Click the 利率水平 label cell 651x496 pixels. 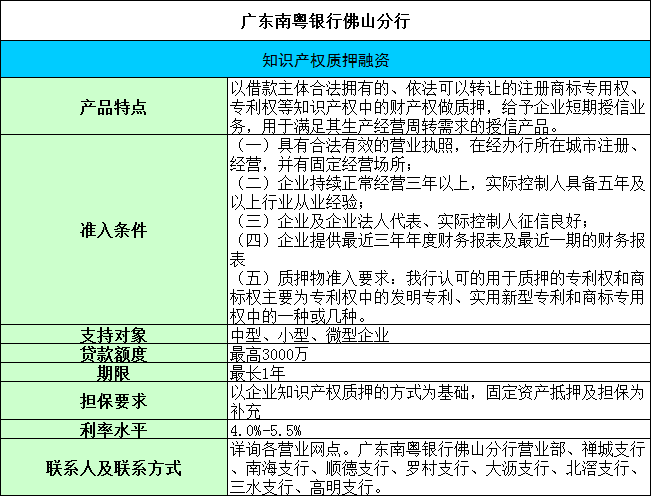tap(114, 429)
